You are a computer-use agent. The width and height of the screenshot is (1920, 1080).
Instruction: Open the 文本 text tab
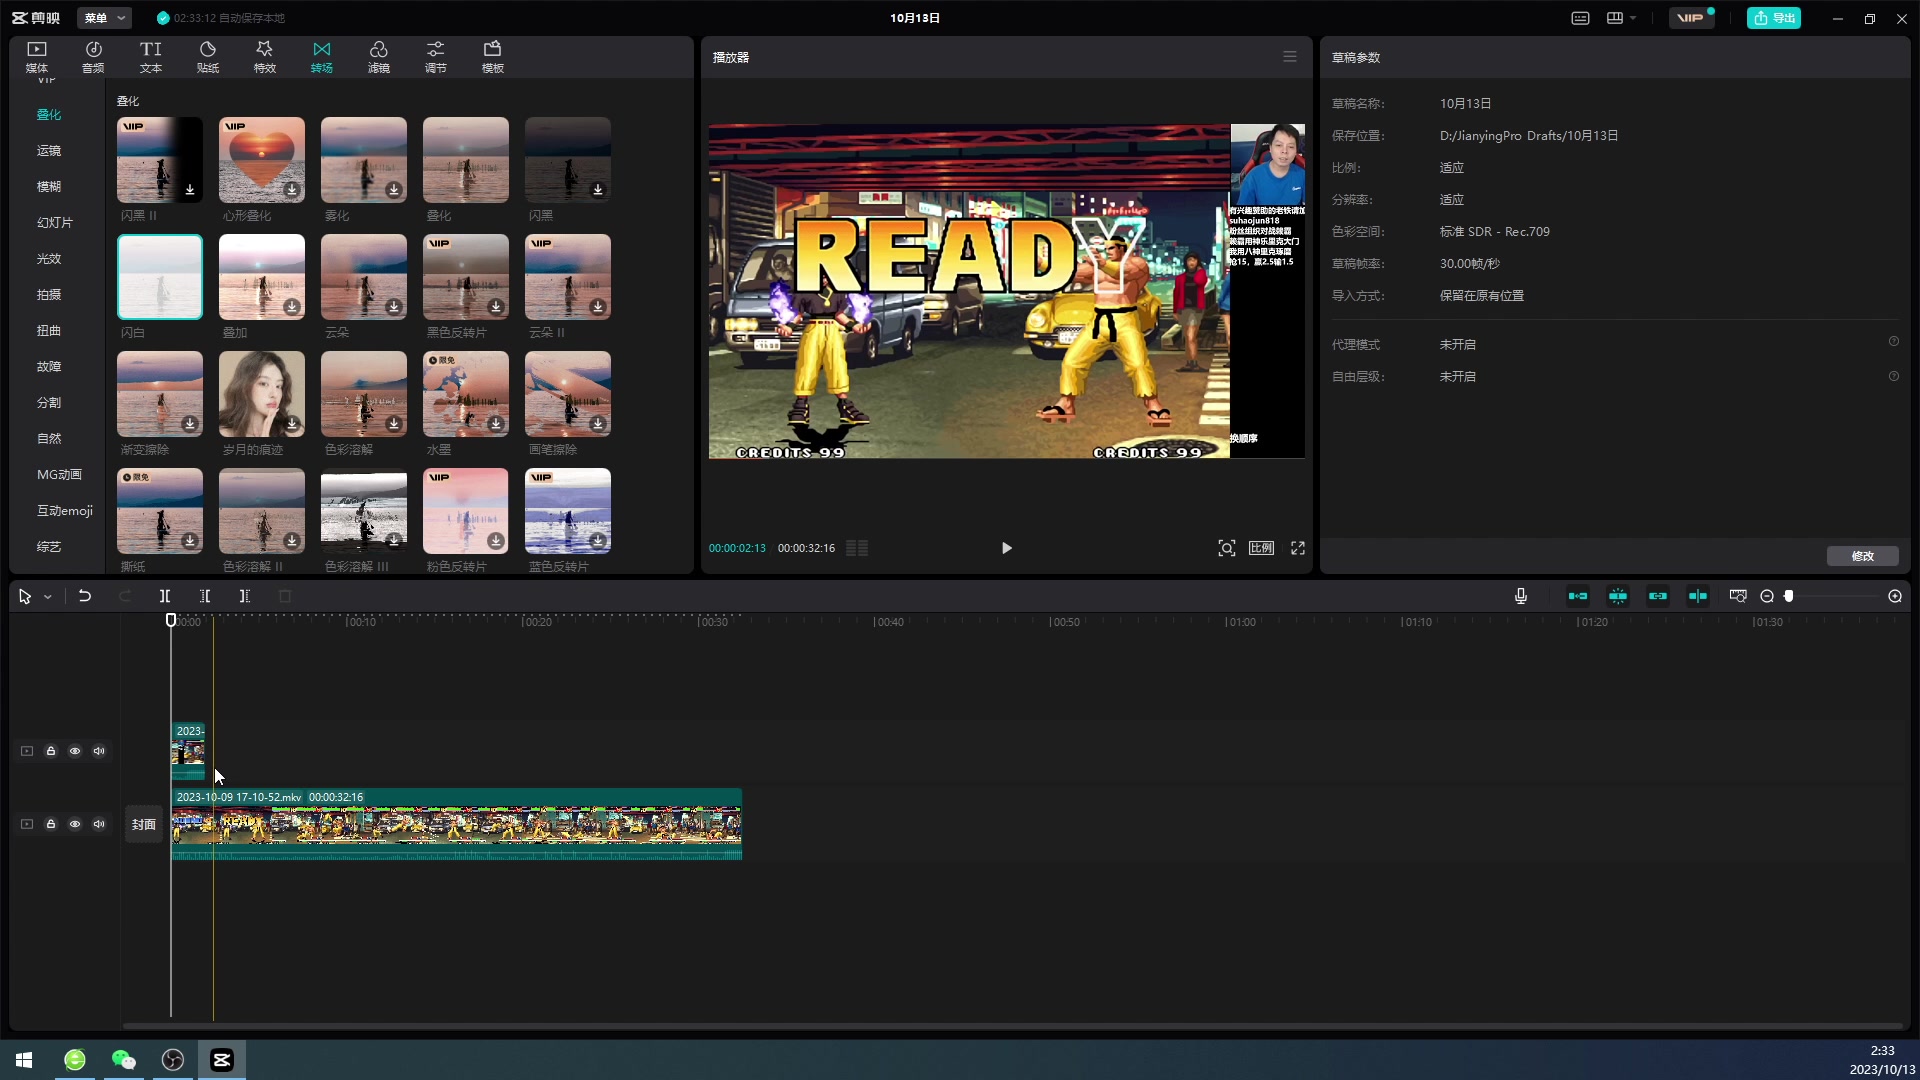pos(150,57)
